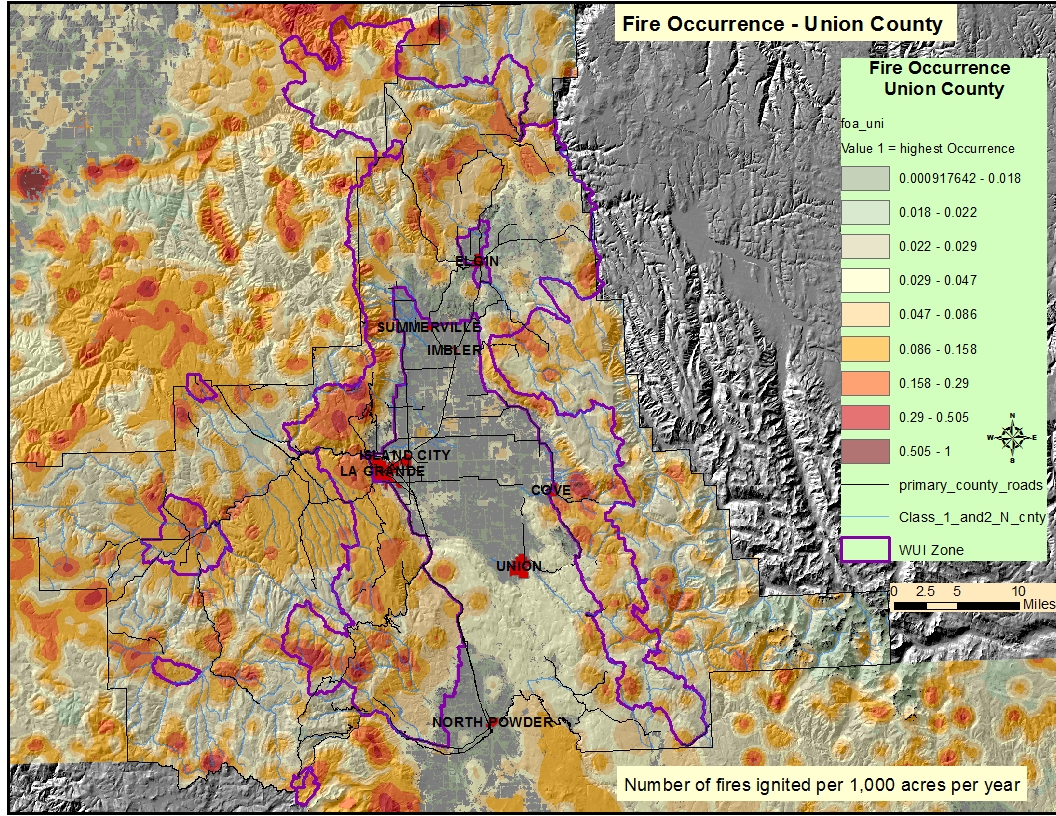This screenshot has height=816, width=1056.
Task: Click the 'IMBLER' city label
Action: pos(455,350)
